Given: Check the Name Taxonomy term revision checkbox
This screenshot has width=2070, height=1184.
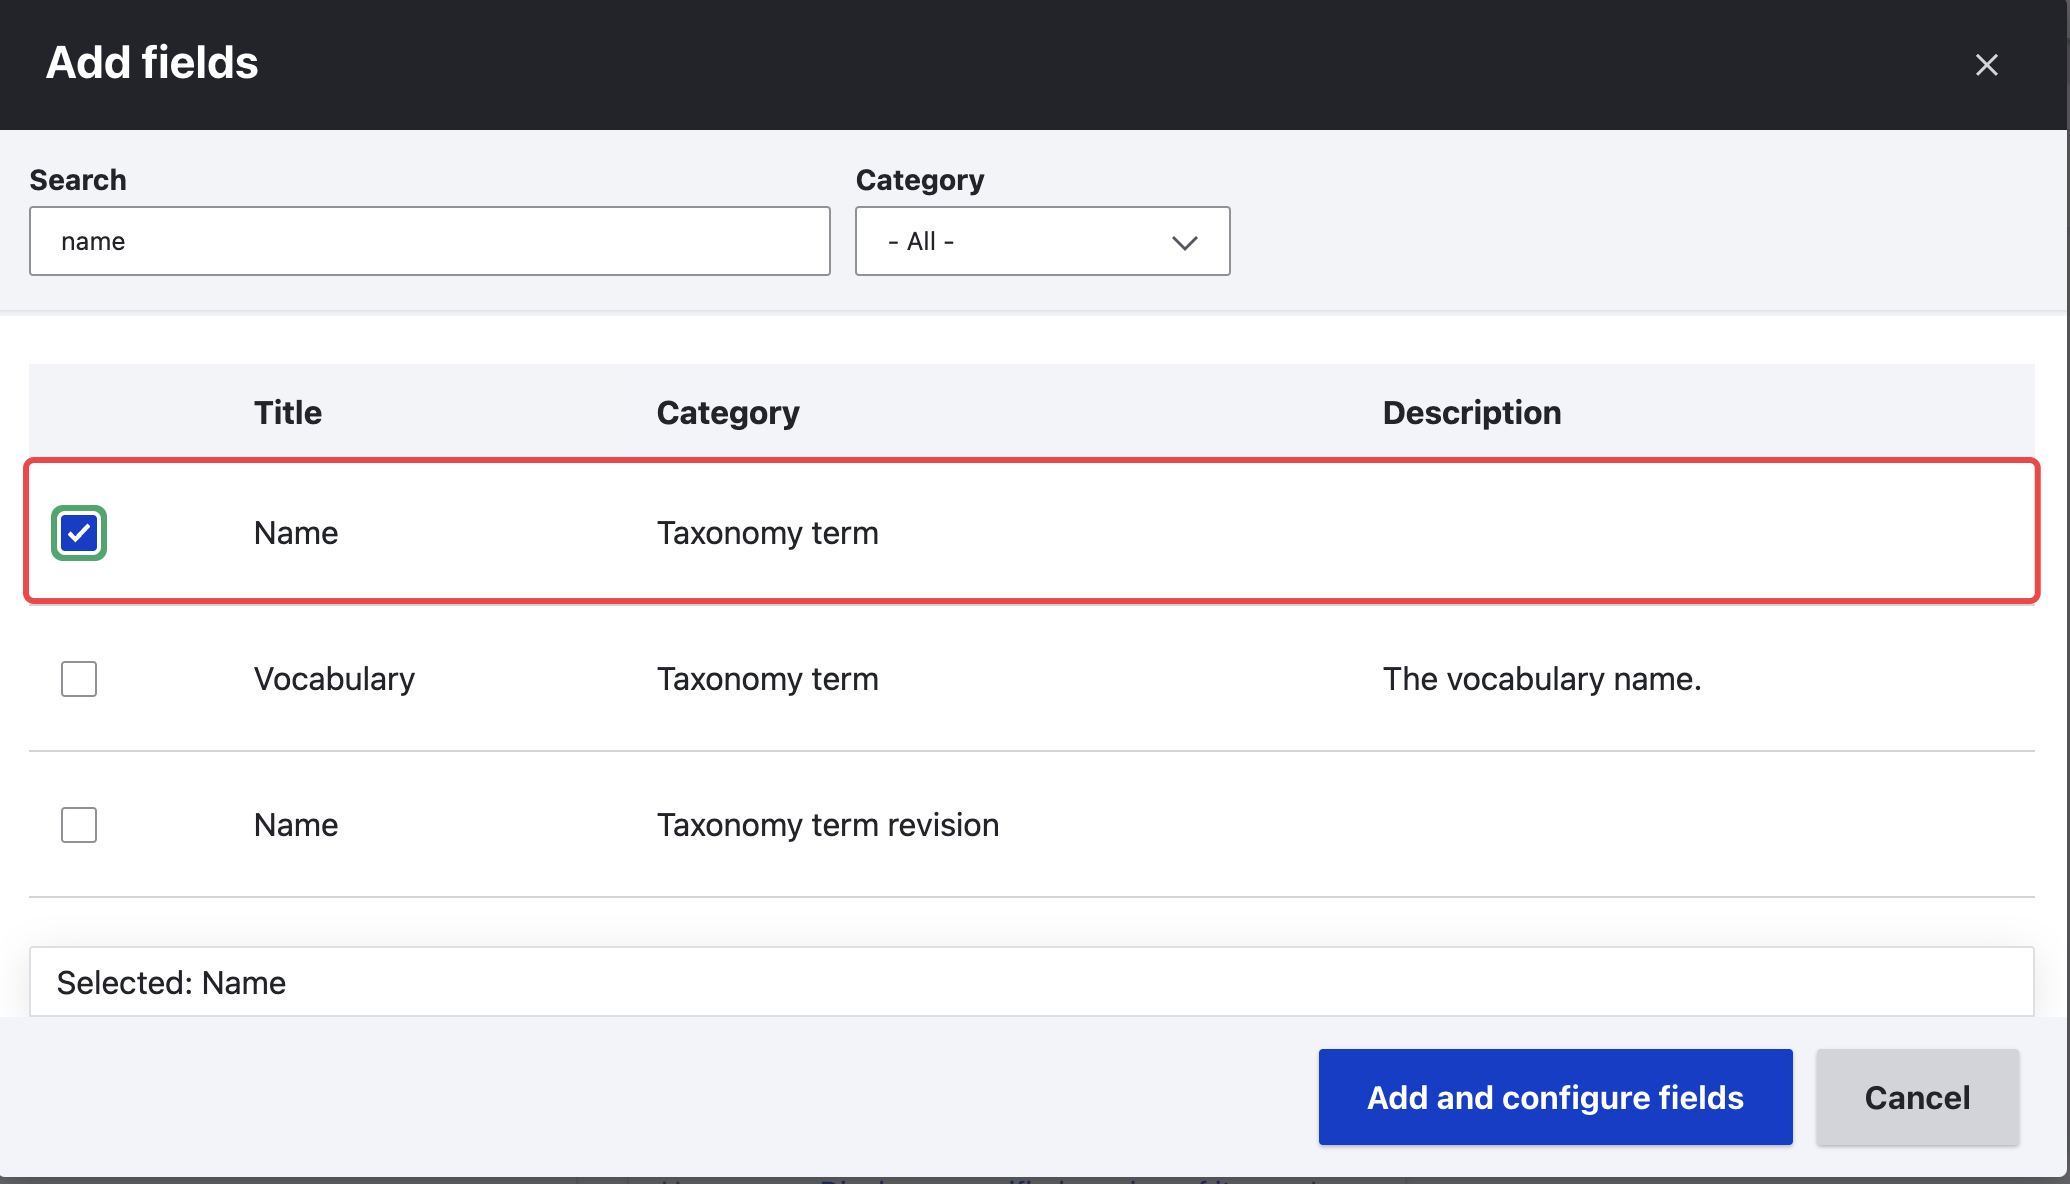Looking at the screenshot, I should click(79, 825).
